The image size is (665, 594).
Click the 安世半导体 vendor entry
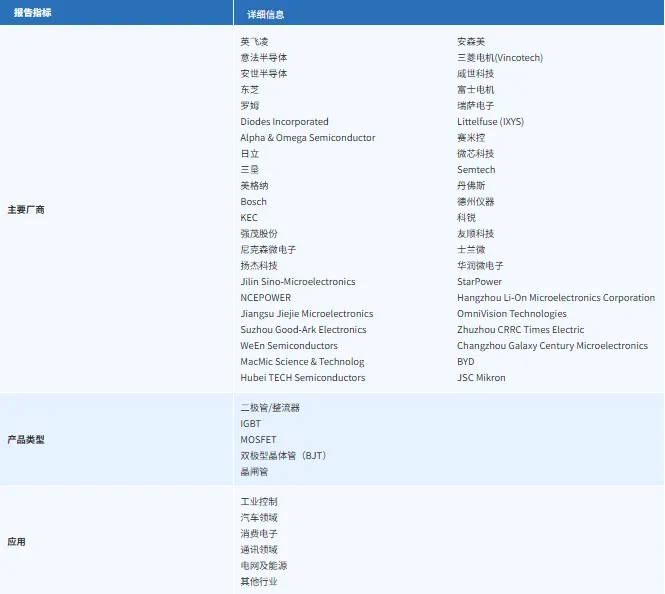tap(264, 74)
